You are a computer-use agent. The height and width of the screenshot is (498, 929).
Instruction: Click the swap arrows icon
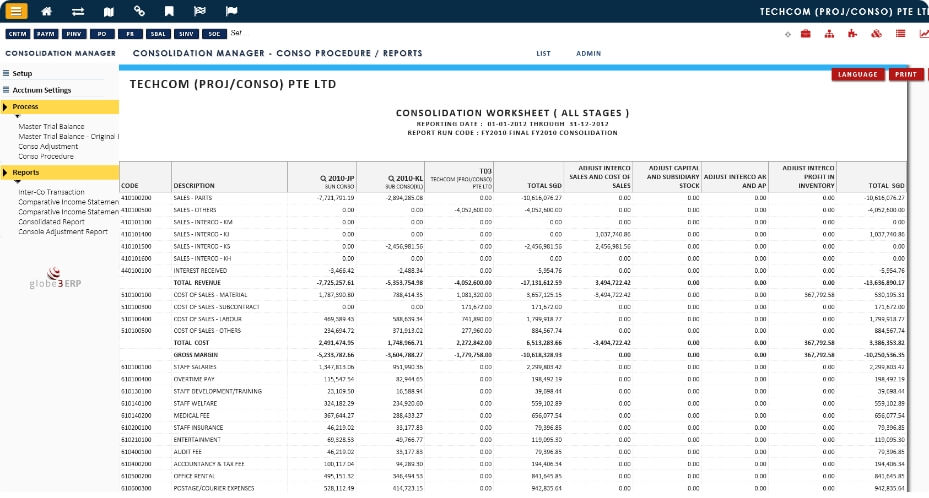78,11
